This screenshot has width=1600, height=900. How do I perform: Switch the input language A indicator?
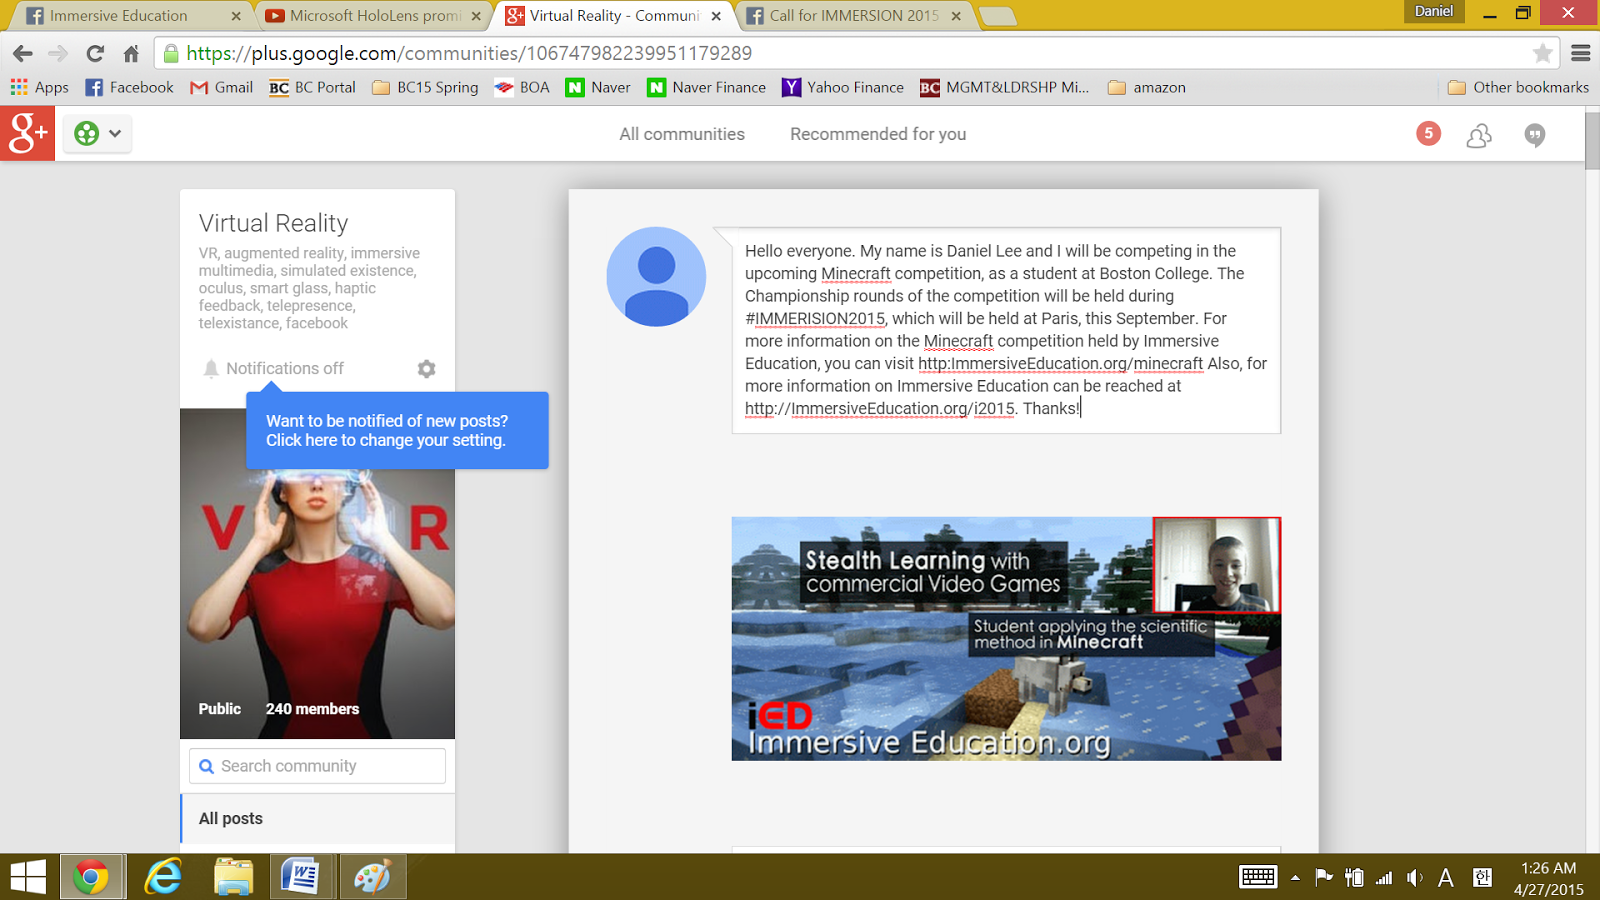coord(1446,877)
